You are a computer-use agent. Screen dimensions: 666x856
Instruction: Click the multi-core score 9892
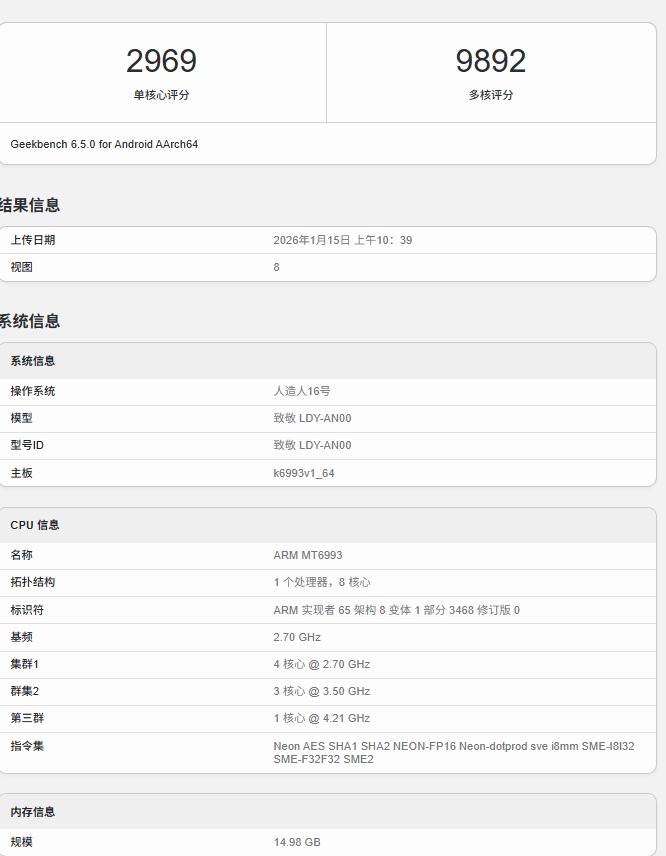[490, 61]
